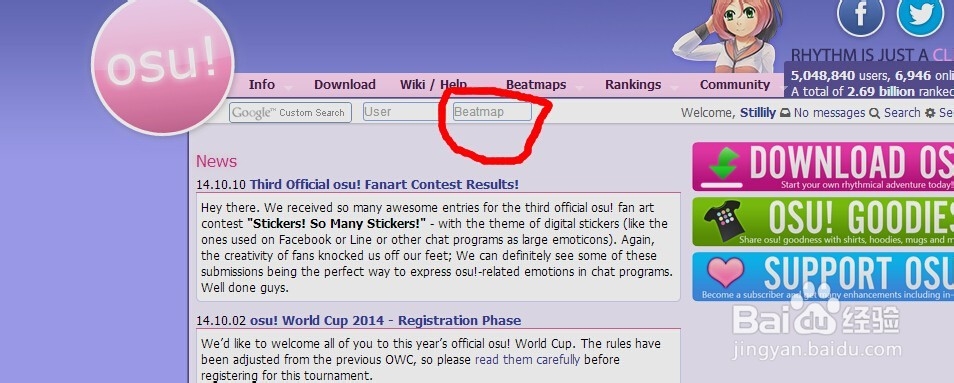954x383 pixels.
Task: Click the 'RHYTHM IS JUST A' slogan
Action: pyautogui.click(x=860, y=55)
